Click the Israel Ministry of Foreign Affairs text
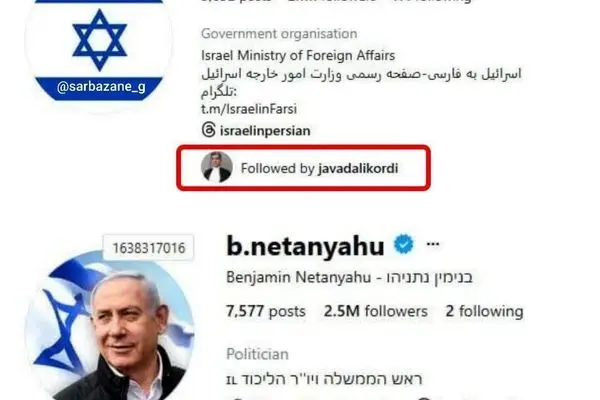The height and width of the screenshot is (400, 600). click(298, 56)
